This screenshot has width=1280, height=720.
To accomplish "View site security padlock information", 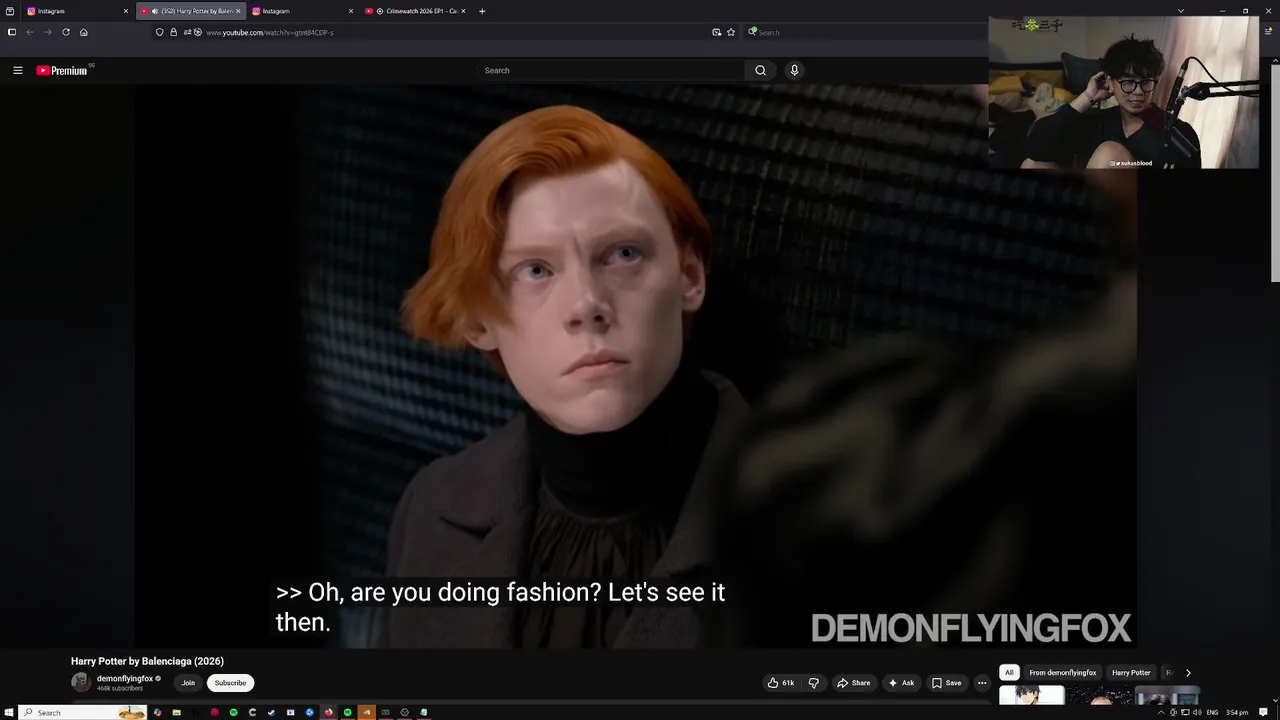I will [173, 32].
